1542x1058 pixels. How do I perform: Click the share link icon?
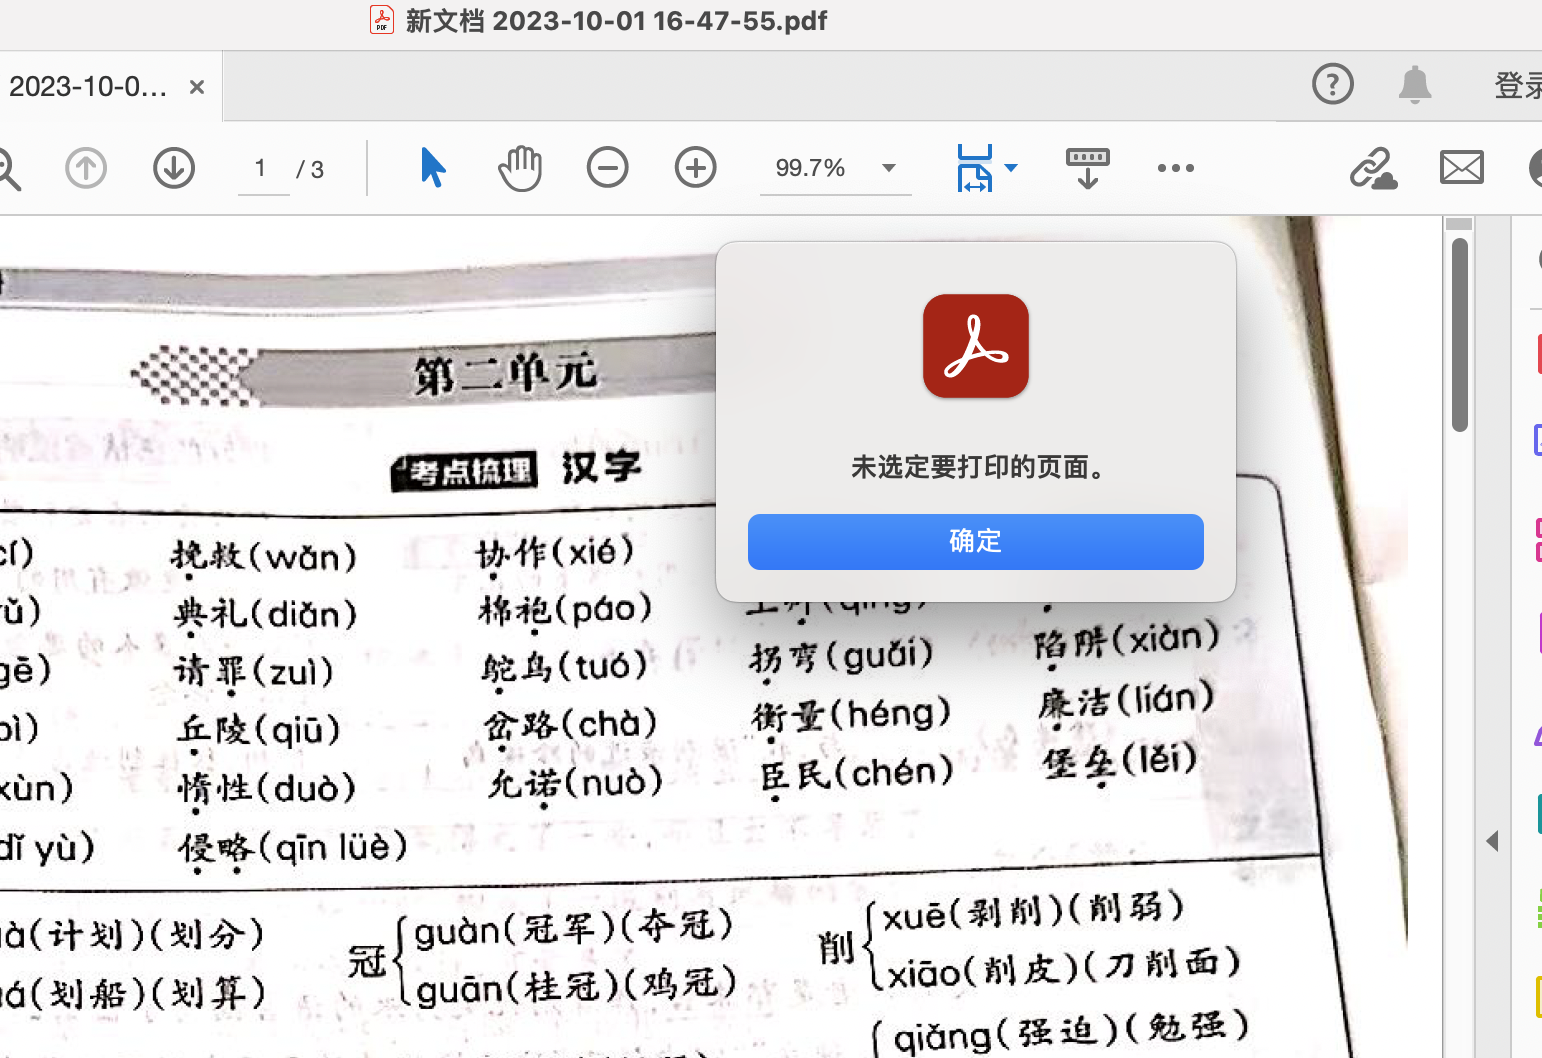coord(1373,168)
